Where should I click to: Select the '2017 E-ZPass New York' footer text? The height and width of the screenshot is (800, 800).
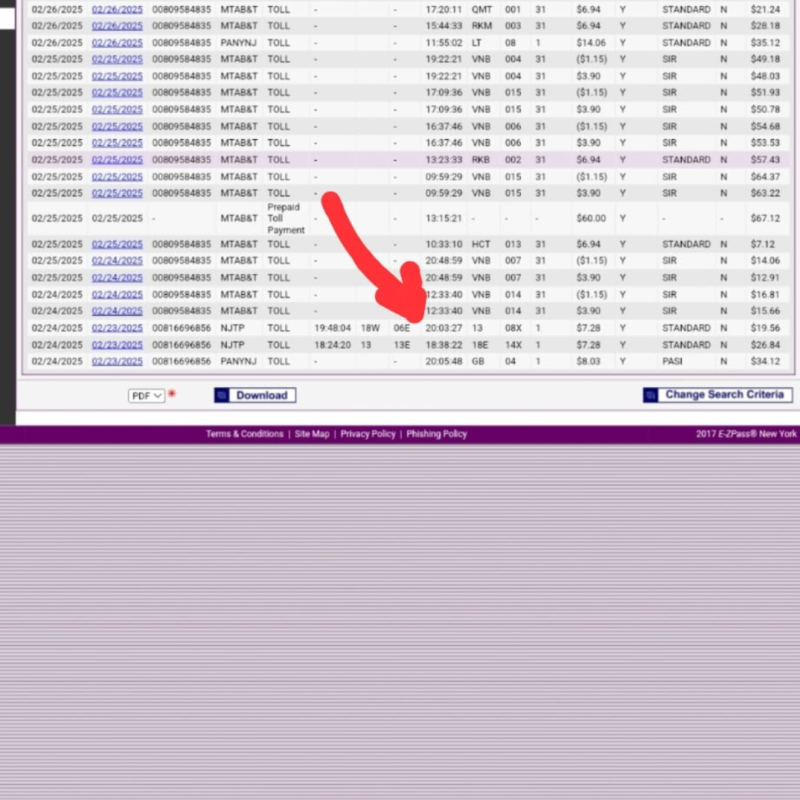(746, 434)
